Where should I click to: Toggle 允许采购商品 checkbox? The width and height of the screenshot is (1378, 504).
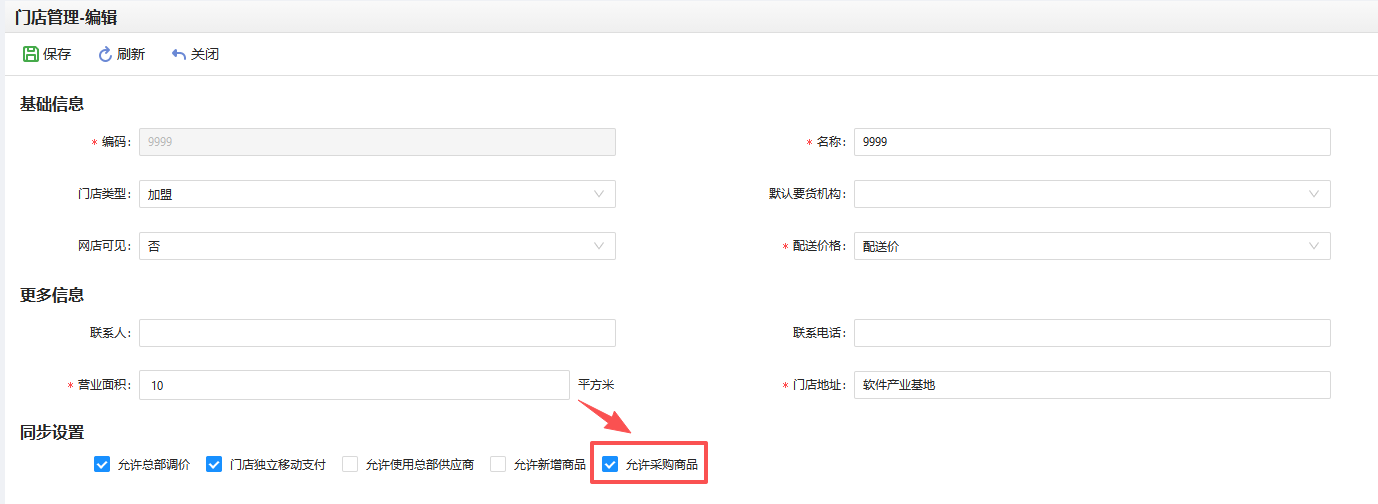pos(609,464)
